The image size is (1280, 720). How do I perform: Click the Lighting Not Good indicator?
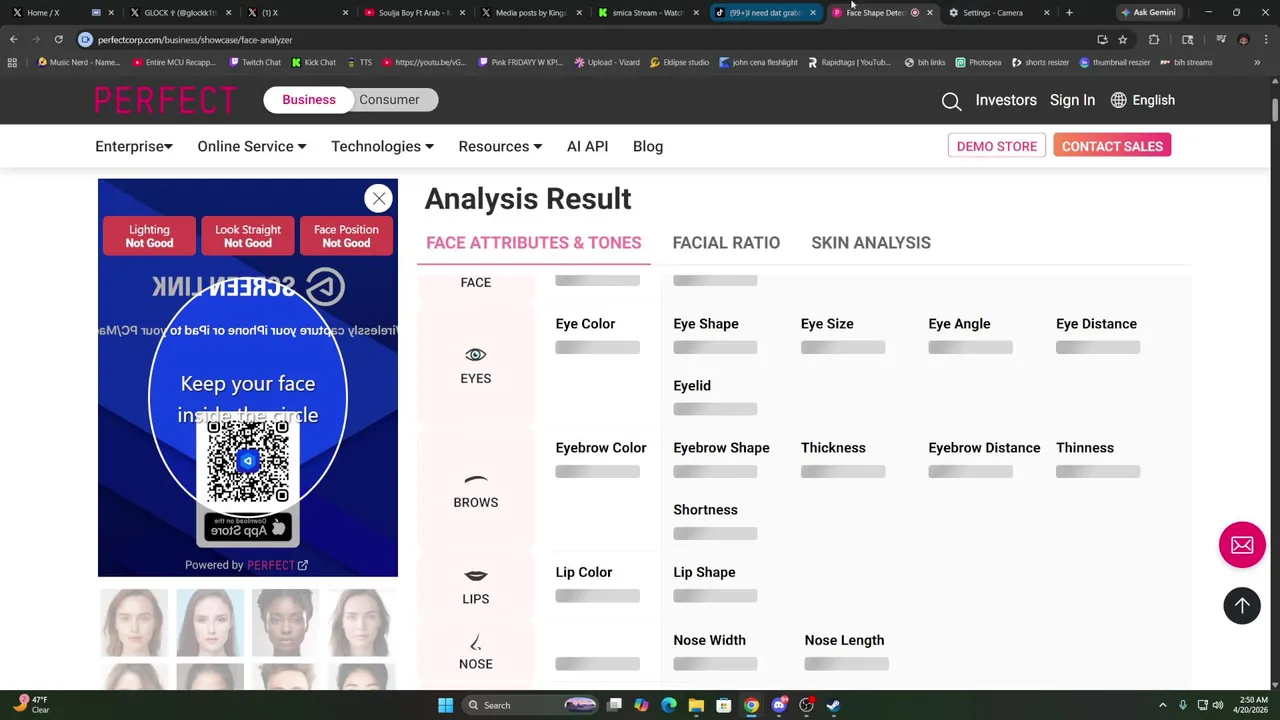(x=149, y=236)
